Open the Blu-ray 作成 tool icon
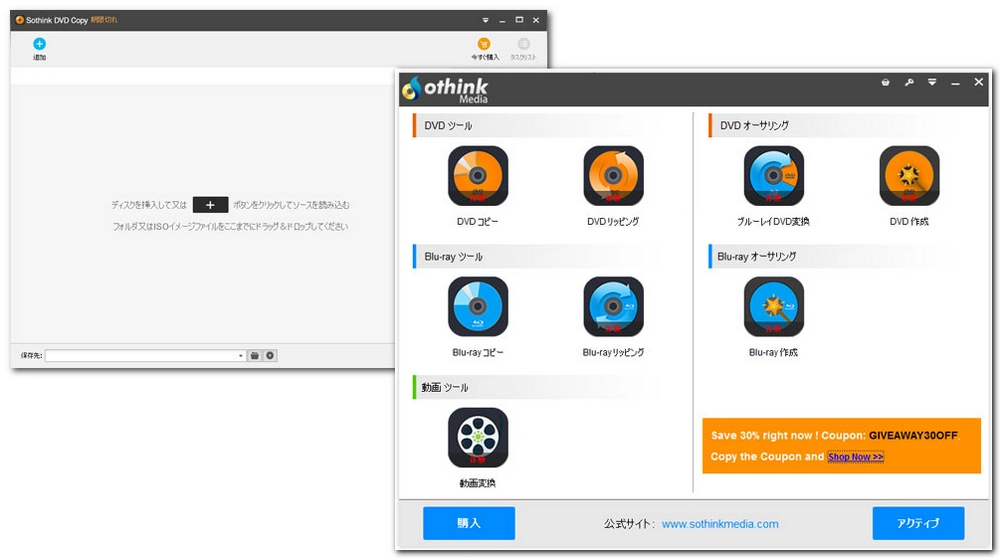The height and width of the screenshot is (558, 1000). pos(774,307)
